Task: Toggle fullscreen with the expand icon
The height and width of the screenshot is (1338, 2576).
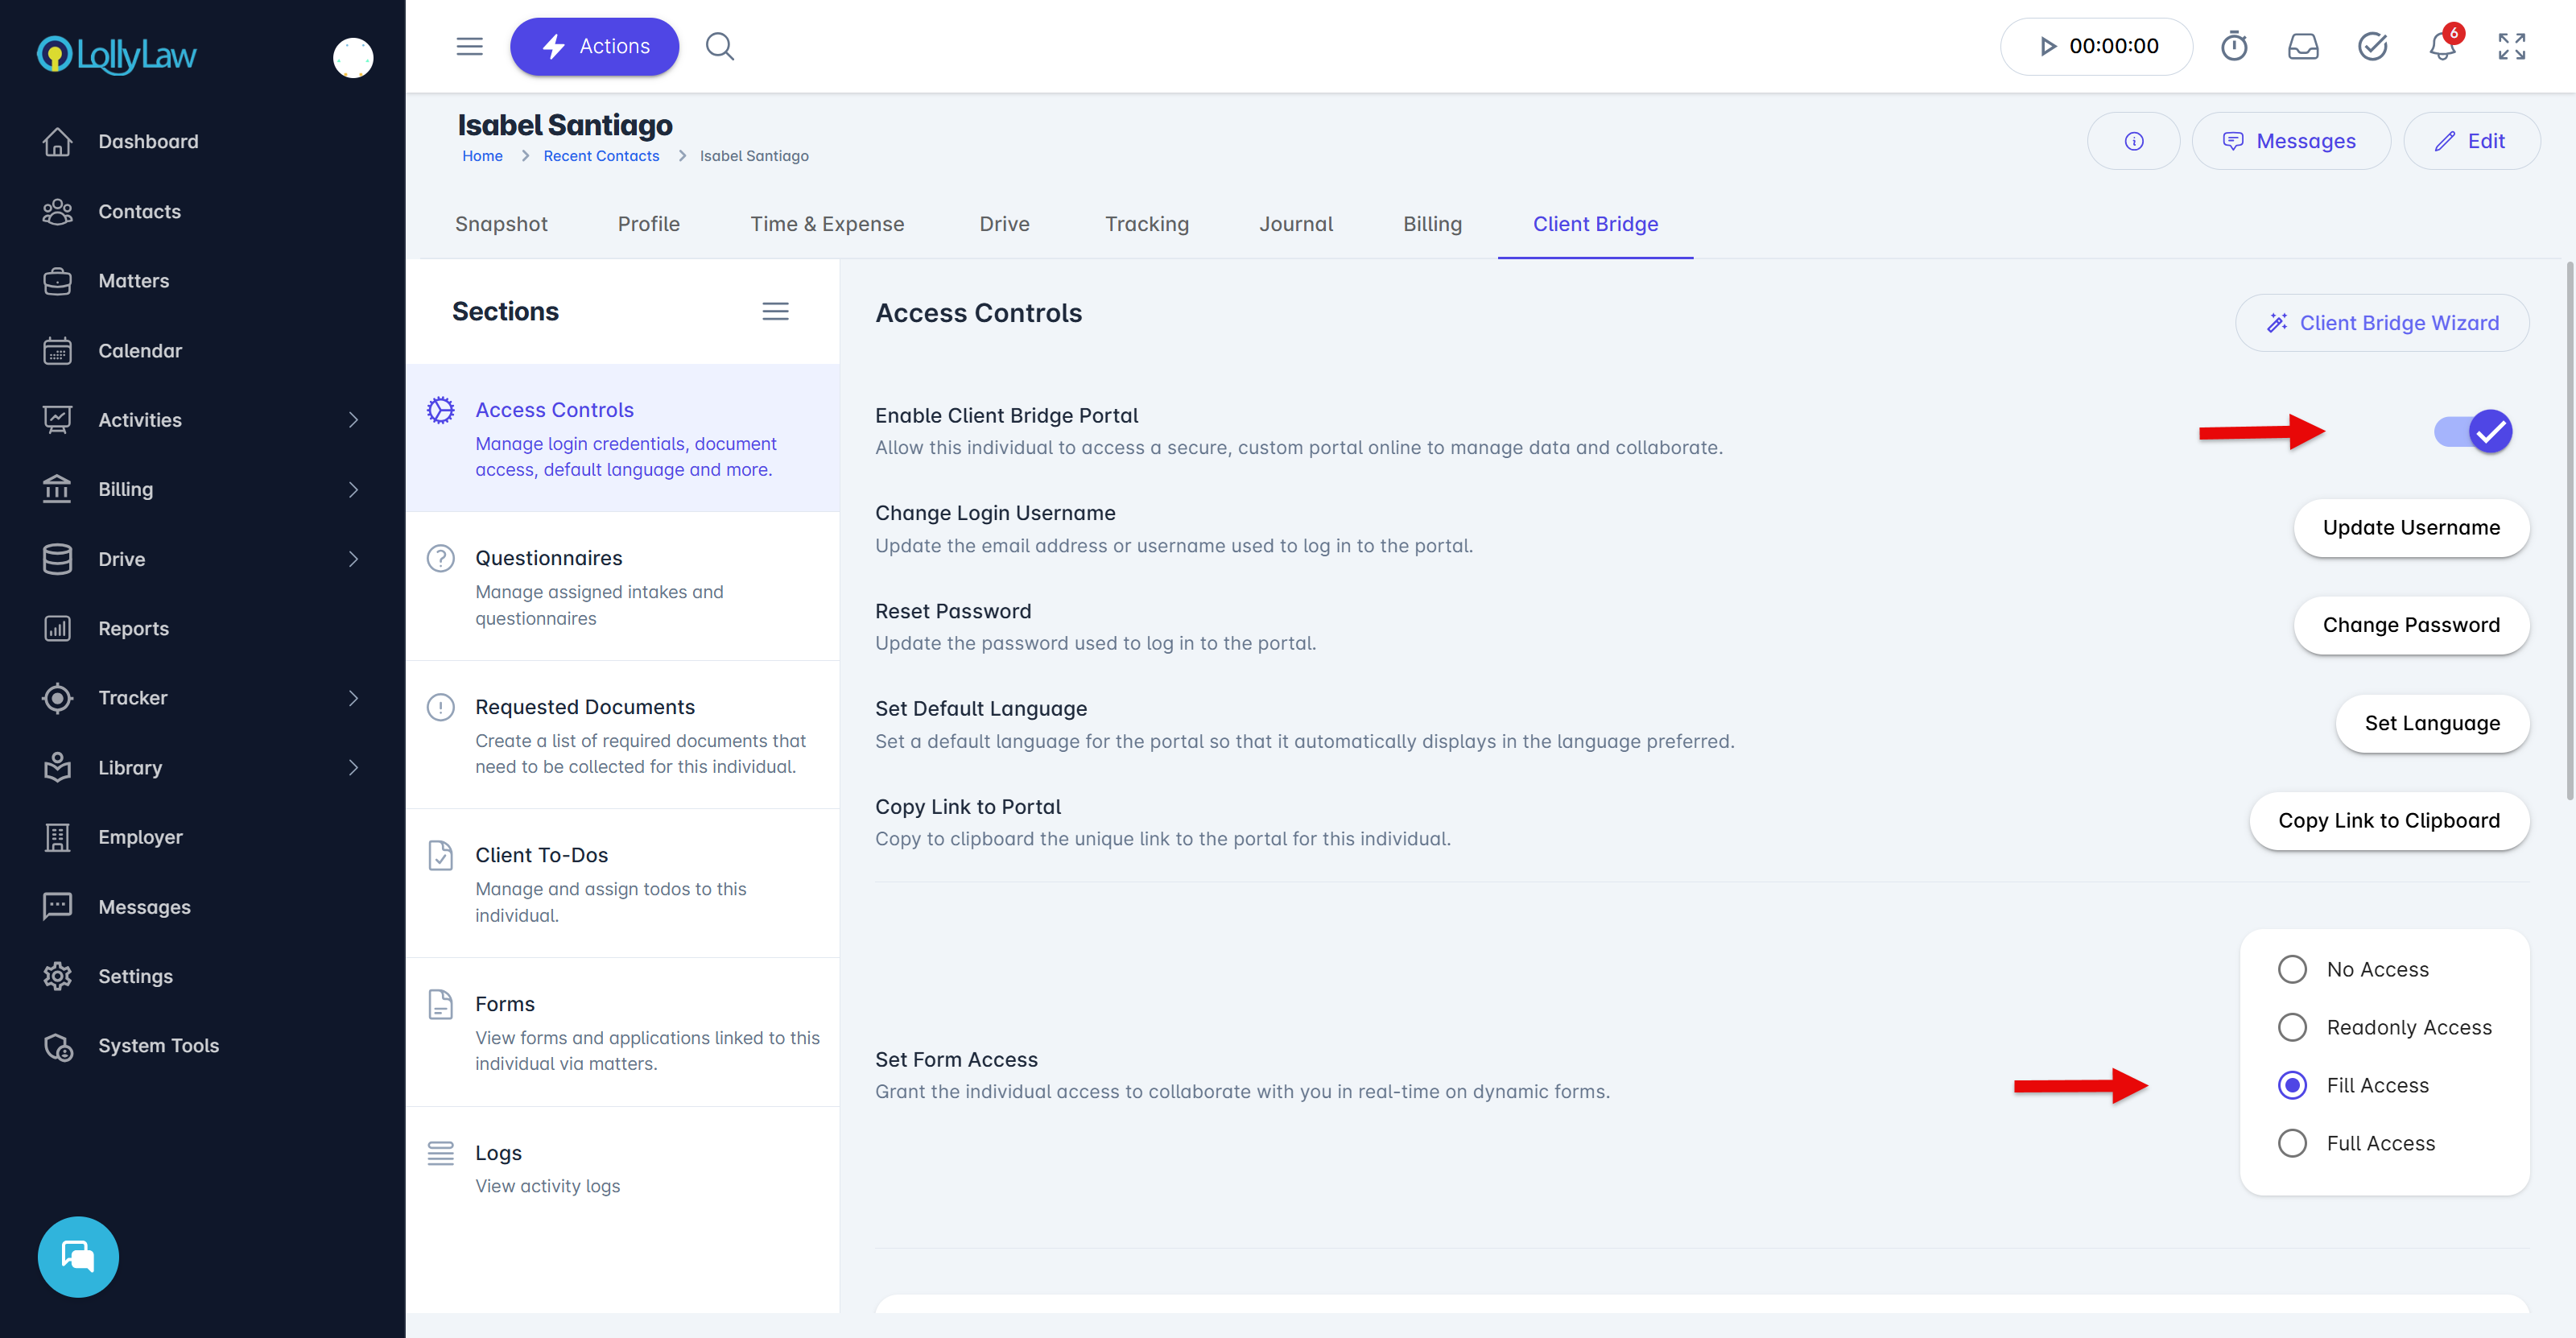Action: click(x=2511, y=47)
